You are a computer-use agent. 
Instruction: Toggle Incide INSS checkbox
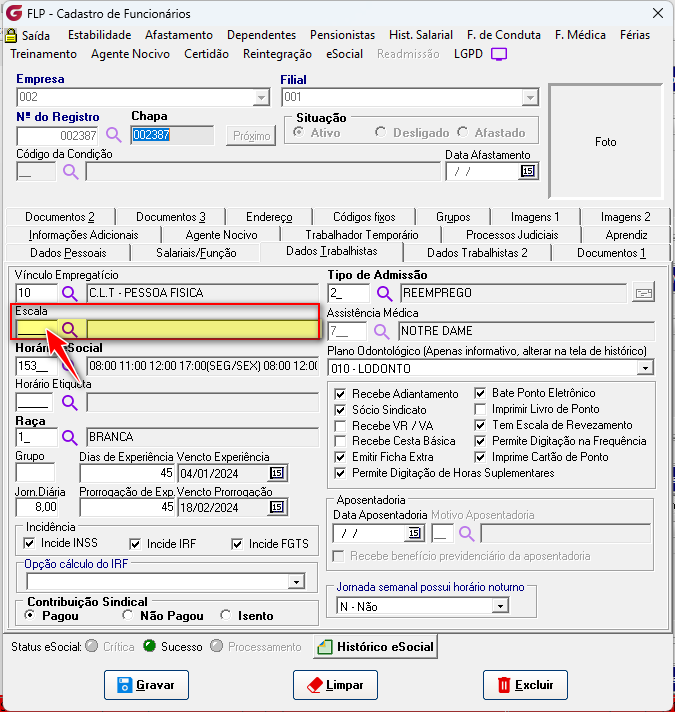pyautogui.click(x=29, y=543)
